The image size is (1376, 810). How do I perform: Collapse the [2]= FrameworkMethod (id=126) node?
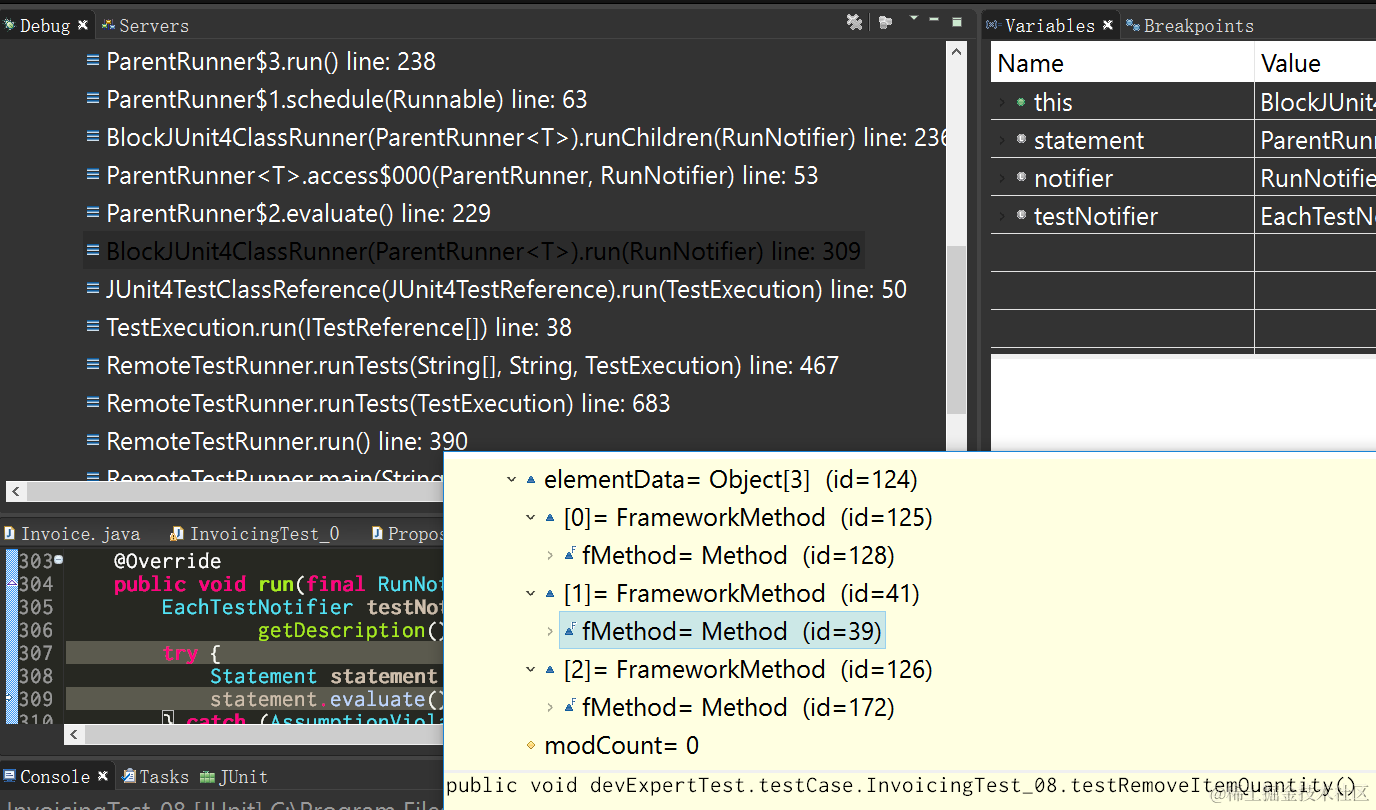click(x=531, y=670)
